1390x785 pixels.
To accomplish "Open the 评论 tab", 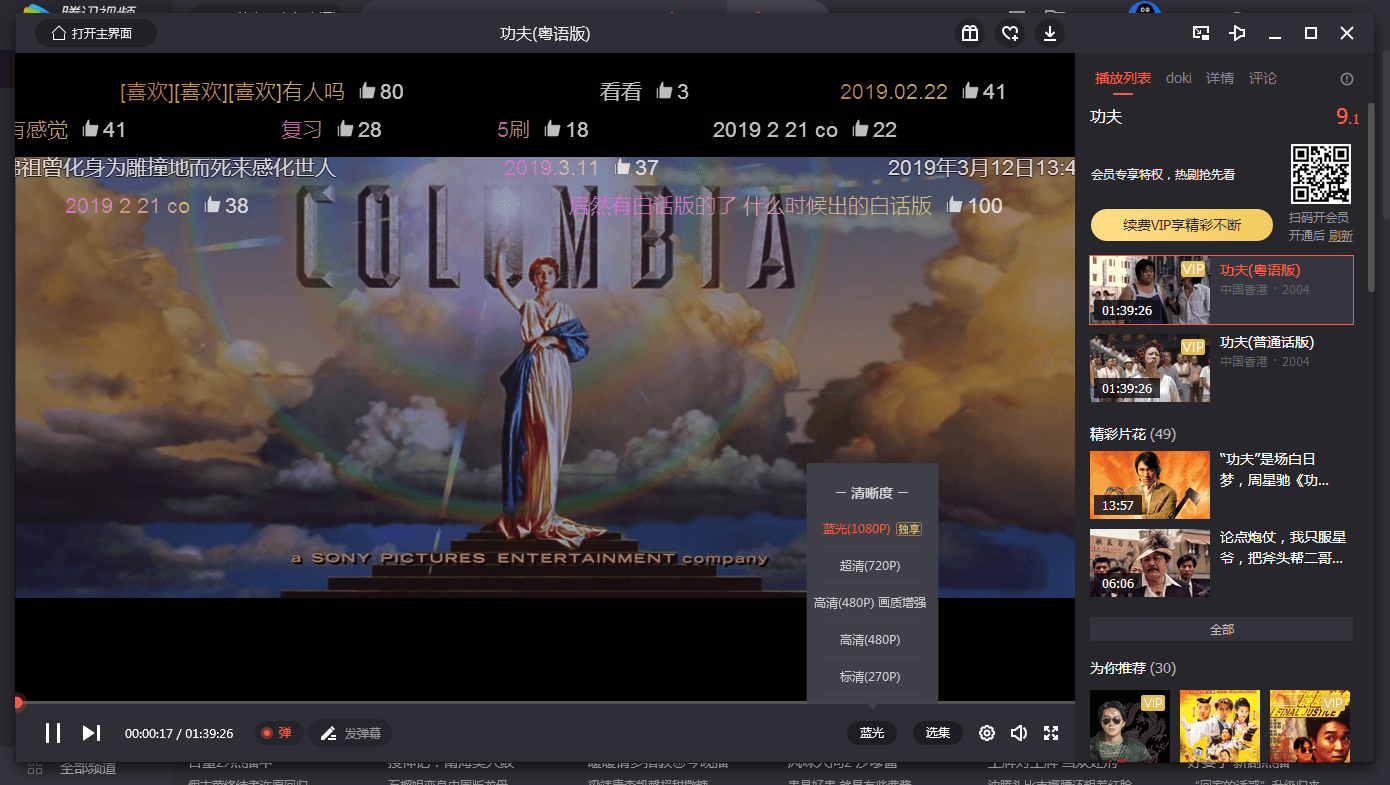I will tap(1263, 78).
